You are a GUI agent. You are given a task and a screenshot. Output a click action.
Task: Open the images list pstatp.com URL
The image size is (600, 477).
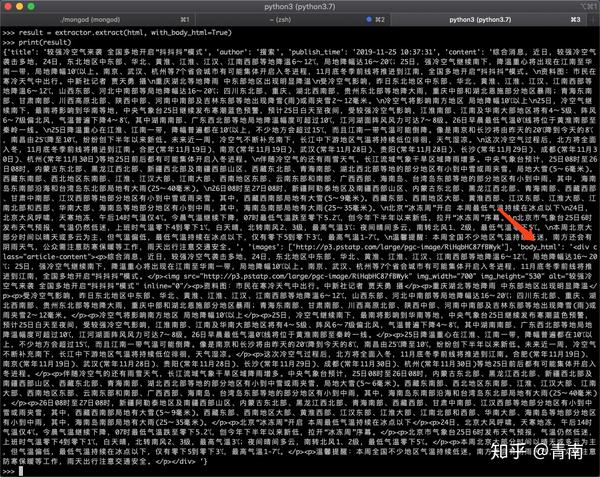point(399,247)
